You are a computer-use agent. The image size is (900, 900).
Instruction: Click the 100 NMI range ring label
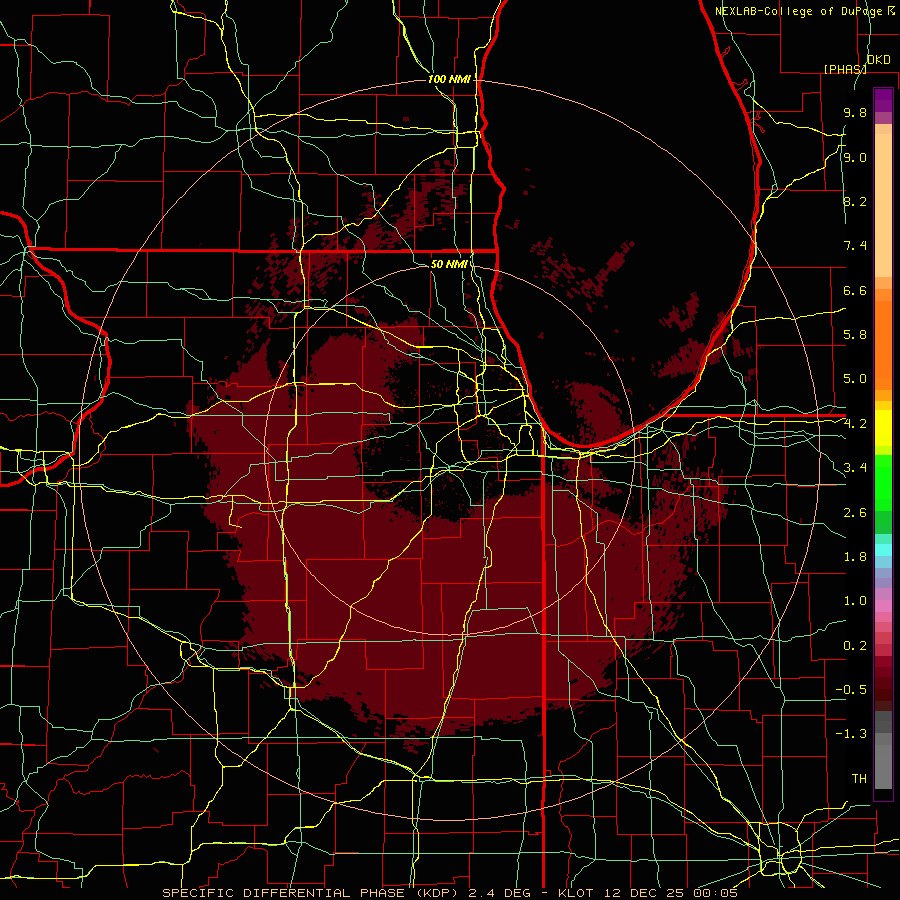[449, 79]
